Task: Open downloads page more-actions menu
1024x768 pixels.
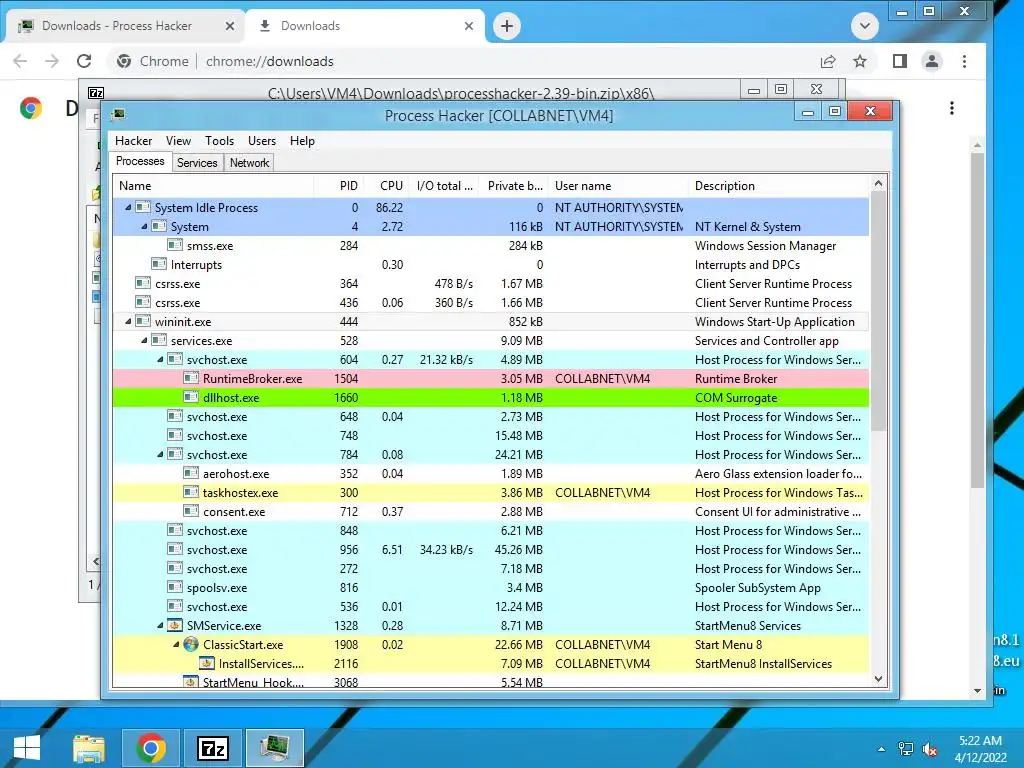Action: (x=952, y=108)
